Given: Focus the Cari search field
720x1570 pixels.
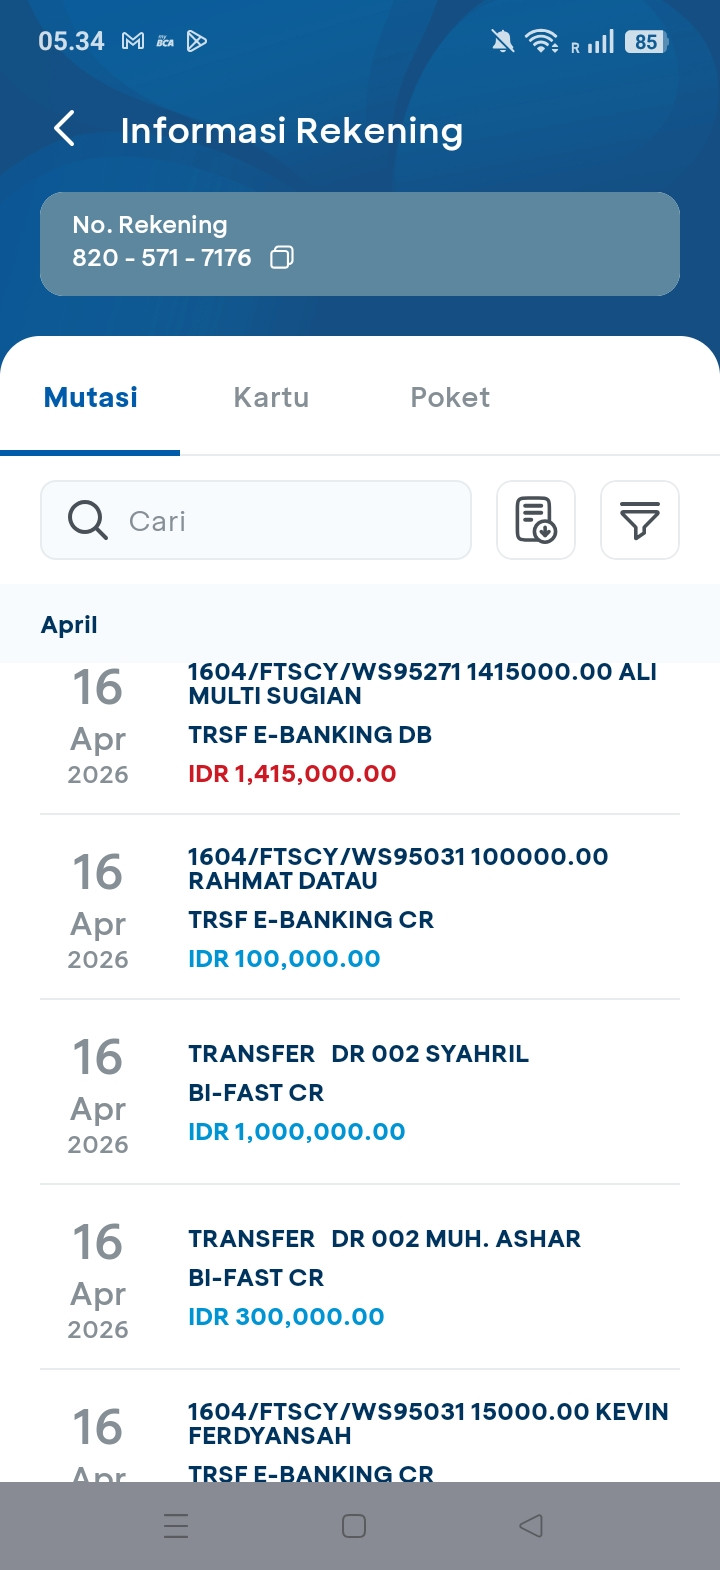Looking at the screenshot, I should (x=290, y=520).
